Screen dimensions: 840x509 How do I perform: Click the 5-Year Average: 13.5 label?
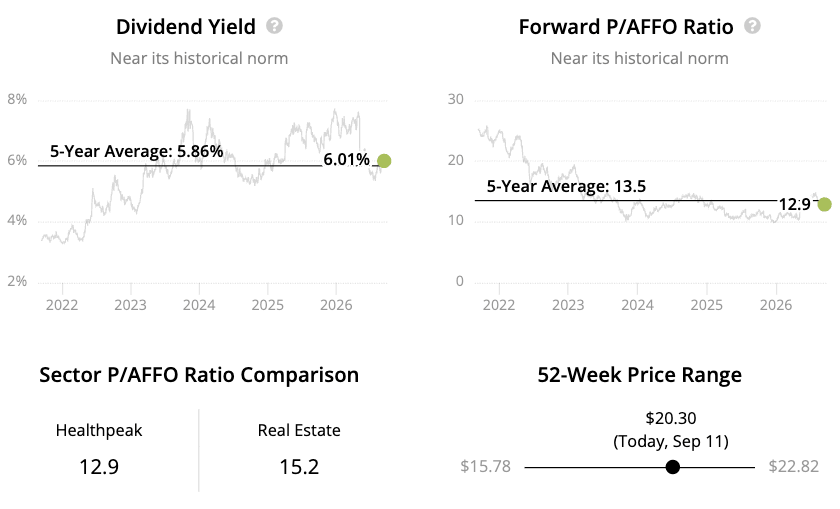point(566,186)
